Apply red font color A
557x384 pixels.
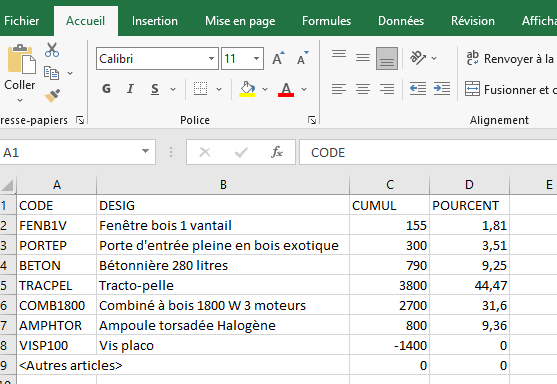click(x=286, y=89)
